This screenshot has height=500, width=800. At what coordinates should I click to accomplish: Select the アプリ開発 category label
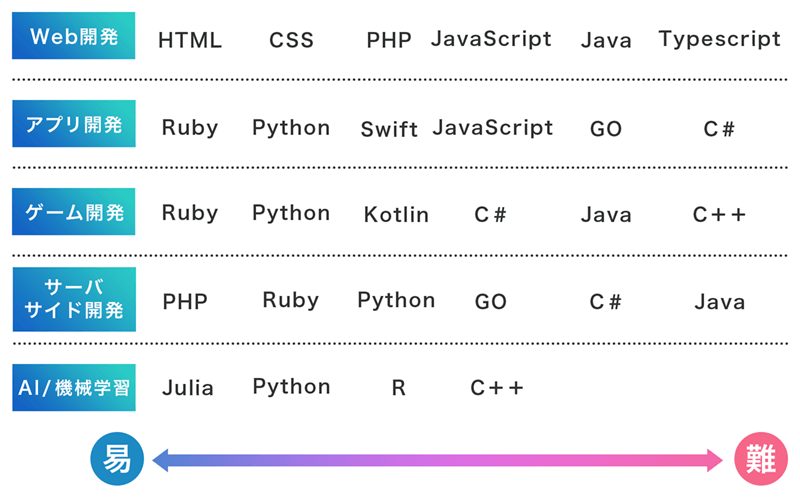tap(74, 125)
